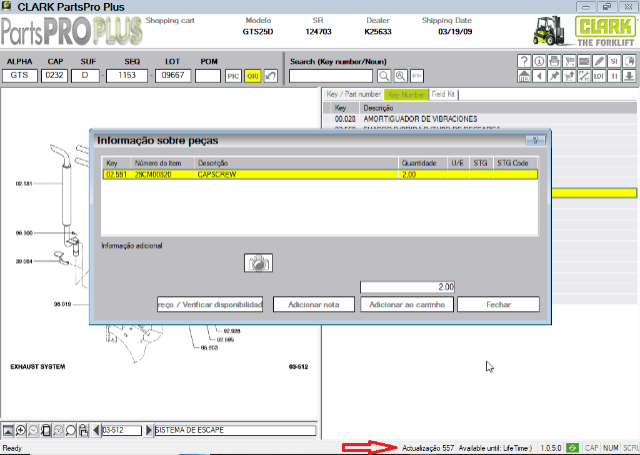Click the FH icon next to search
The image size is (640, 455).
pos(417,76)
